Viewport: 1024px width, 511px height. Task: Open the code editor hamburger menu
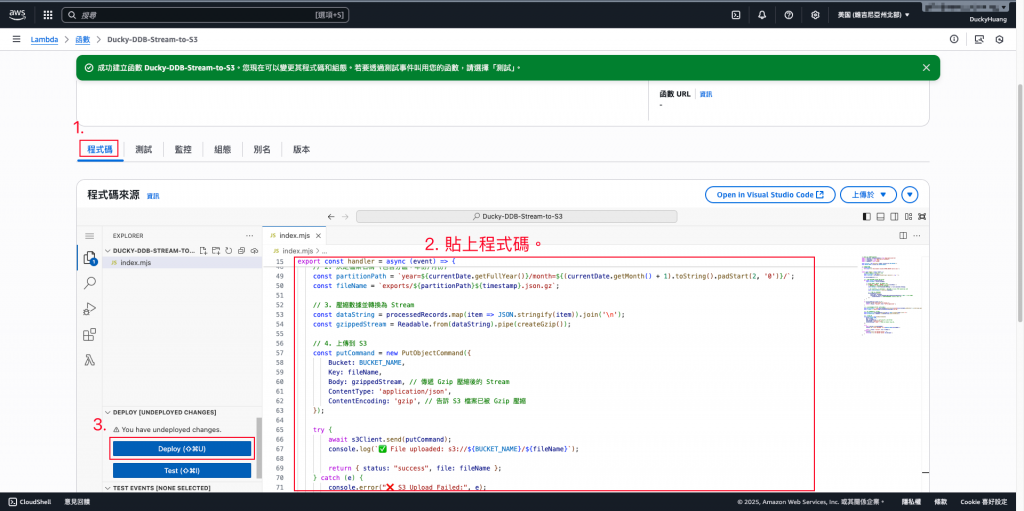(89, 235)
